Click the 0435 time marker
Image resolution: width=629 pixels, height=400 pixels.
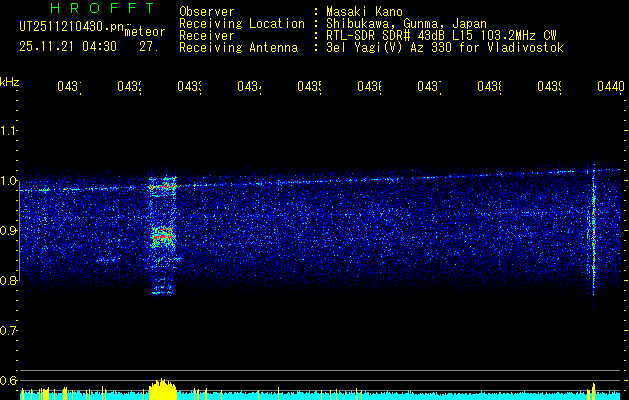(x=309, y=86)
